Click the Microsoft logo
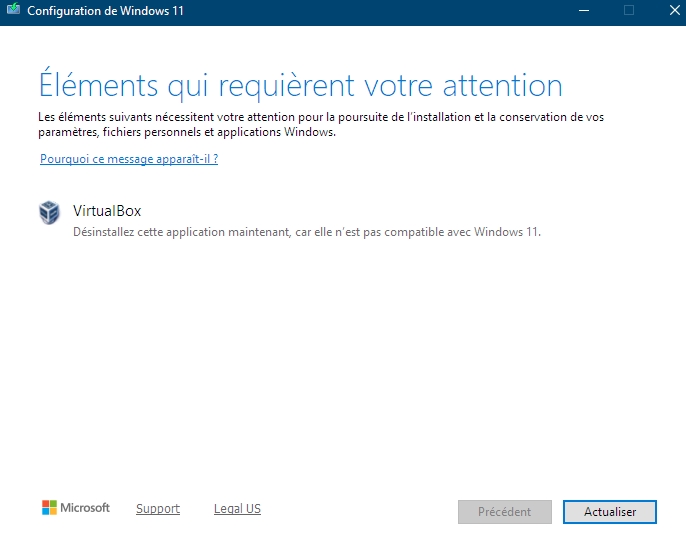The height and width of the screenshot is (539, 686). [x=76, y=508]
